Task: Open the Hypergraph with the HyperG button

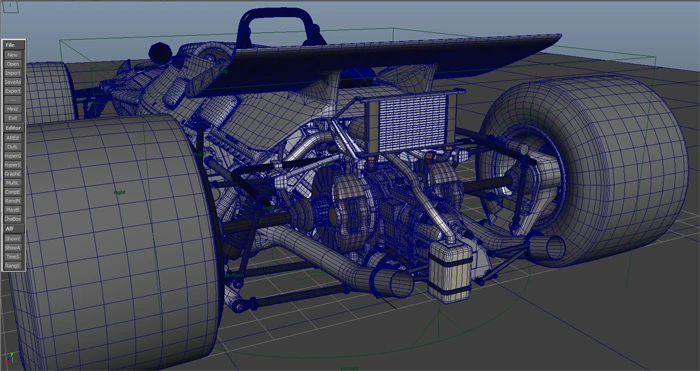Action: pyautogui.click(x=12, y=156)
